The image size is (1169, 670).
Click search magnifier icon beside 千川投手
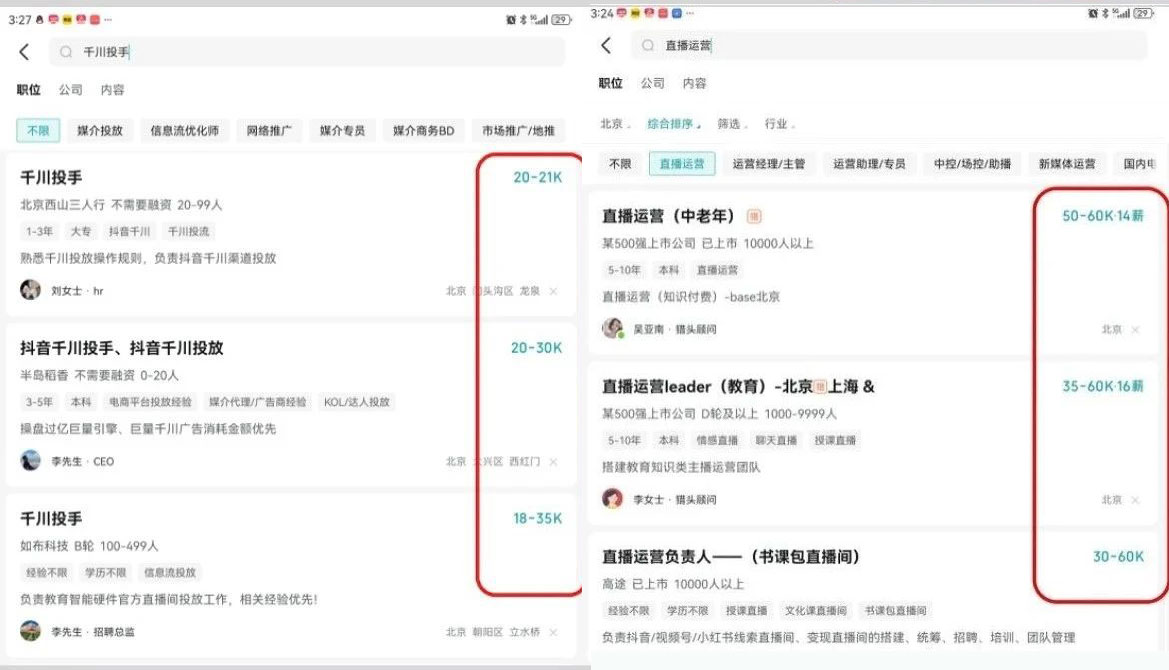(x=66, y=52)
